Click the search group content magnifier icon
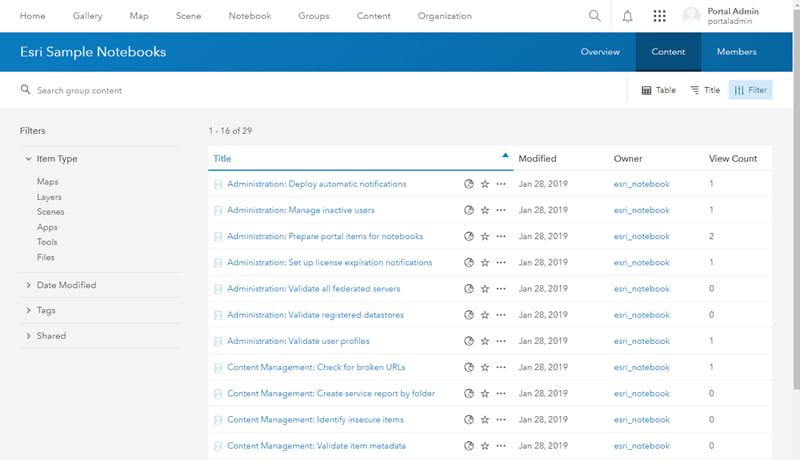This screenshot has width=800, height=461. 25,90
